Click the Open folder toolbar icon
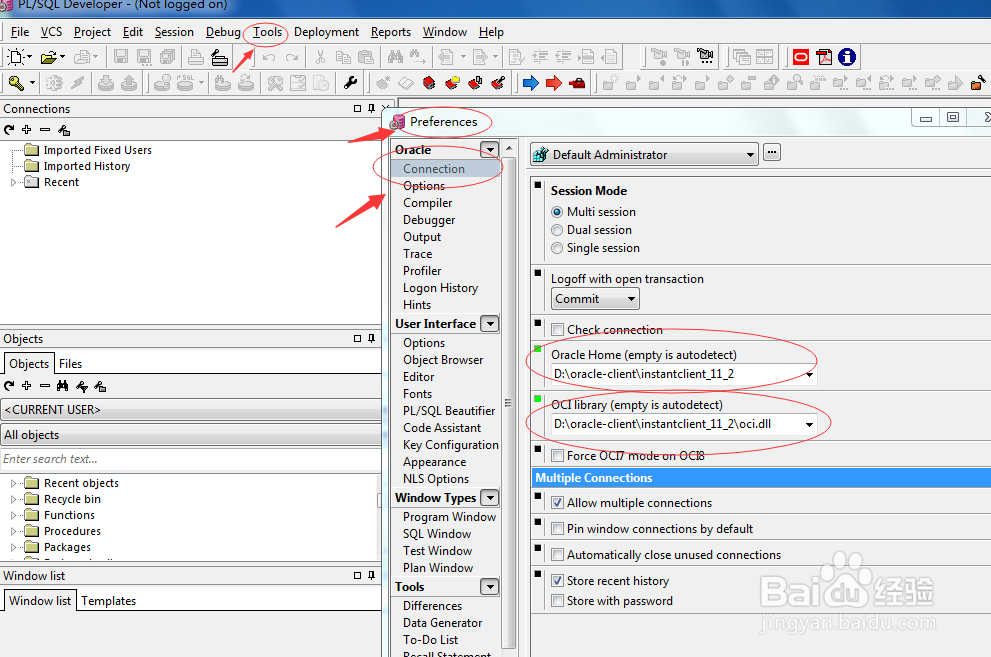Image resolution: width=991 pixels, height=657 pixels. point(49,57)
